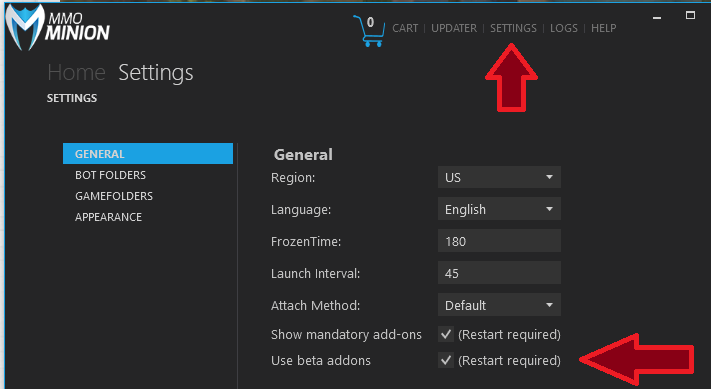
Task: Expand the Attach Method dropdown
Action: click(499, 305)
